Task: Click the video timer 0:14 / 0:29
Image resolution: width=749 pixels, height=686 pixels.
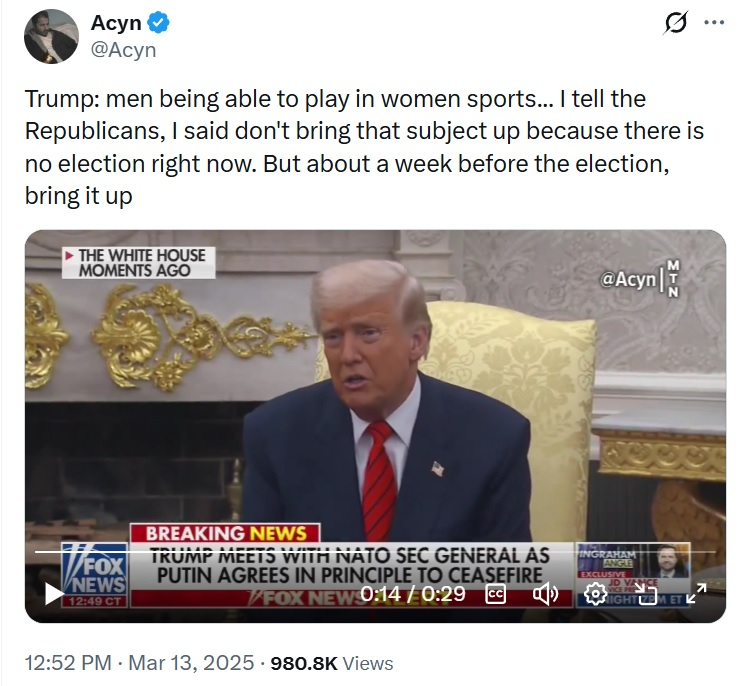Action: click(413, 594)
